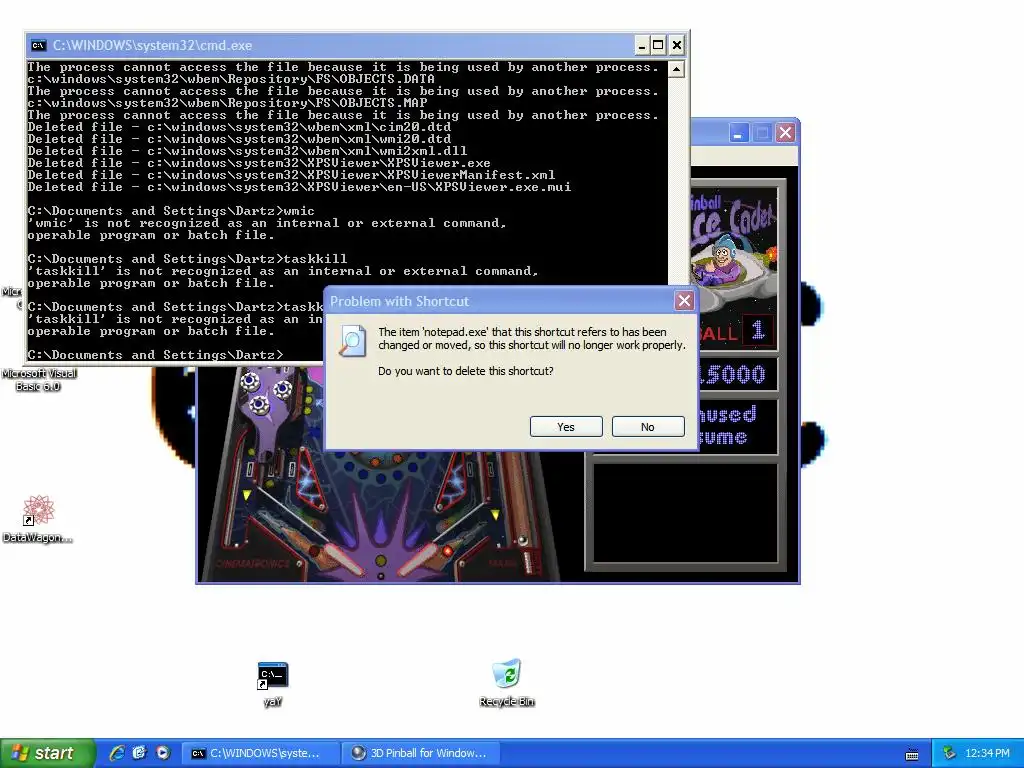
Task: Click the 'wmic' command line in cmd
Action: (171, 211)
